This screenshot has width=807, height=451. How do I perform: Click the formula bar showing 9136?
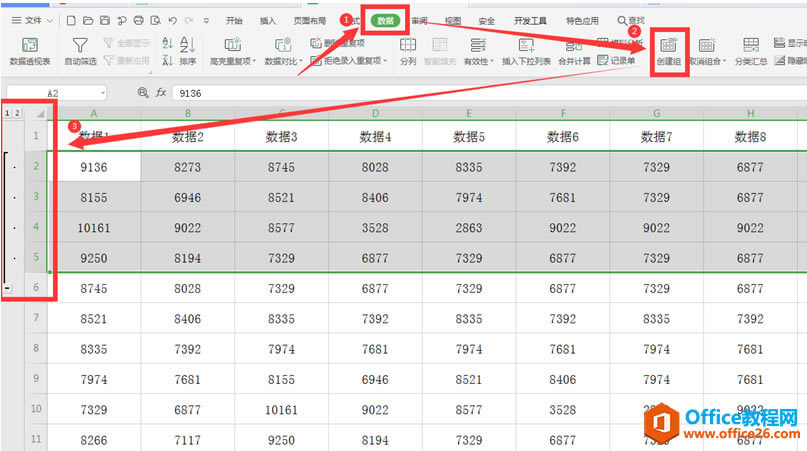point(489,93)
